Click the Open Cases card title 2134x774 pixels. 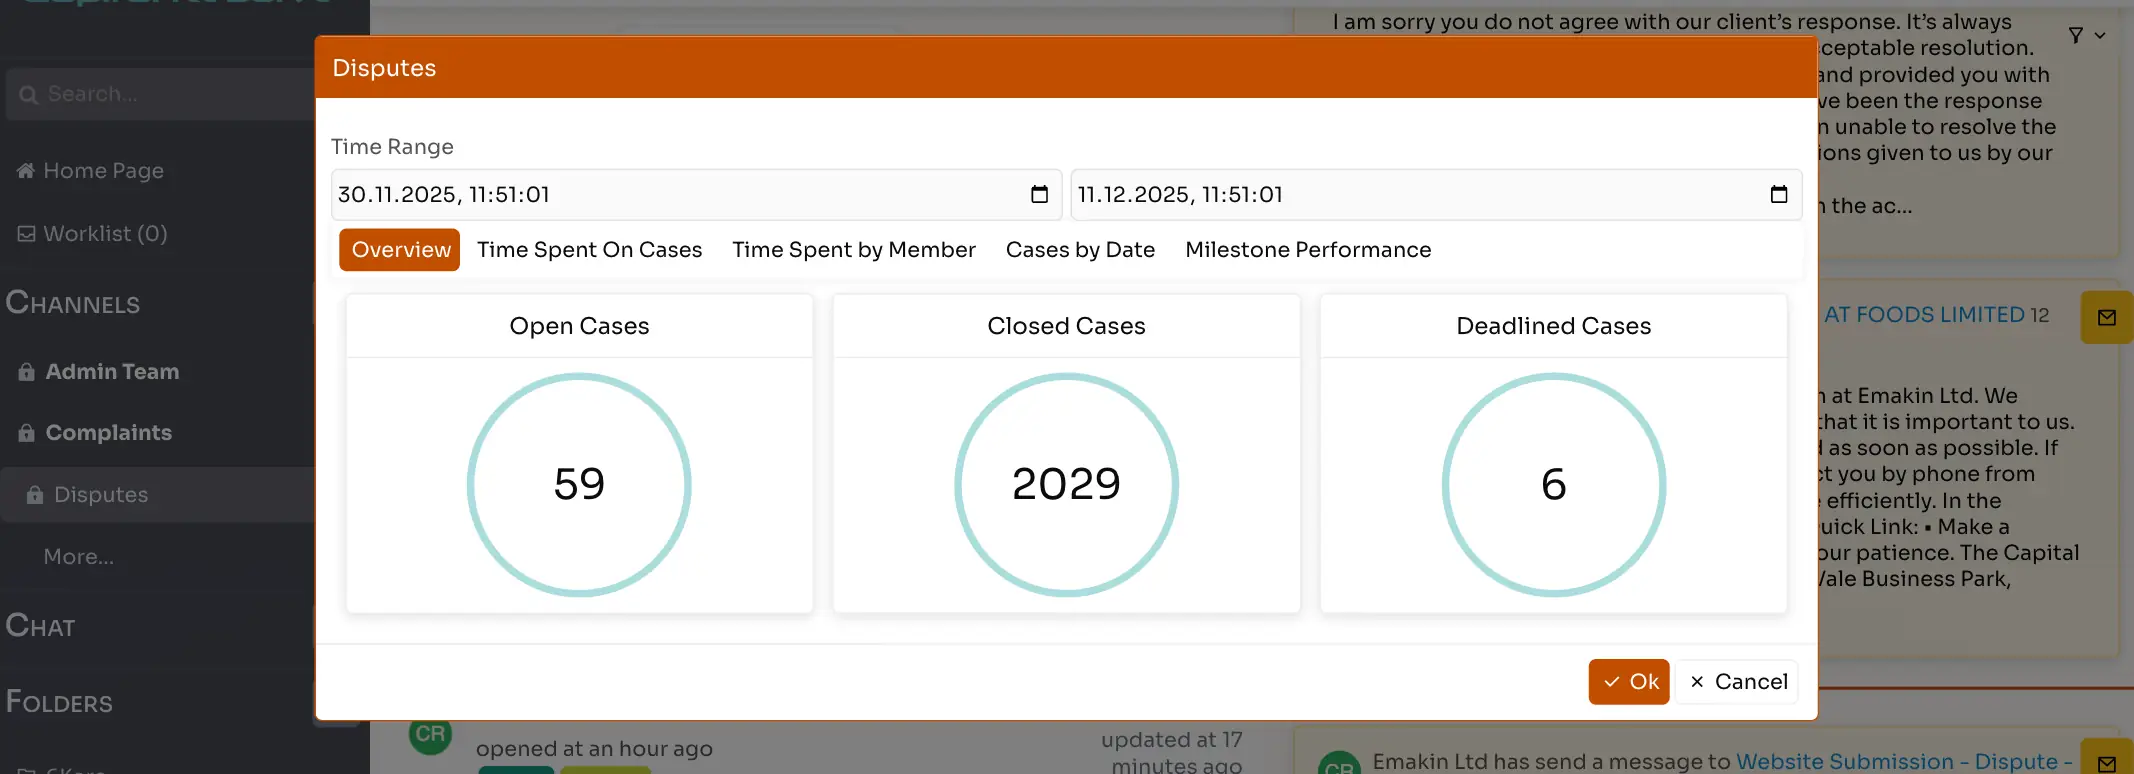pos(579,326)
